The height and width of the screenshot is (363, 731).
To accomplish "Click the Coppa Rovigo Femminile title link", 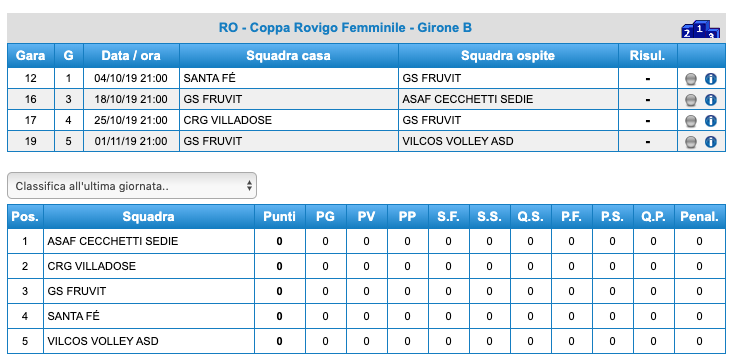I will pos(345,28).
